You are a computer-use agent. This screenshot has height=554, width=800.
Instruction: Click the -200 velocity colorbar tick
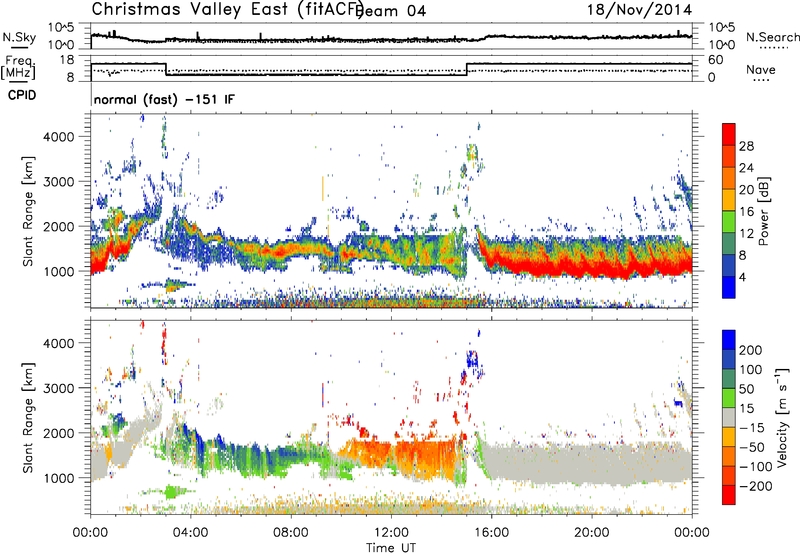(756, 486)
